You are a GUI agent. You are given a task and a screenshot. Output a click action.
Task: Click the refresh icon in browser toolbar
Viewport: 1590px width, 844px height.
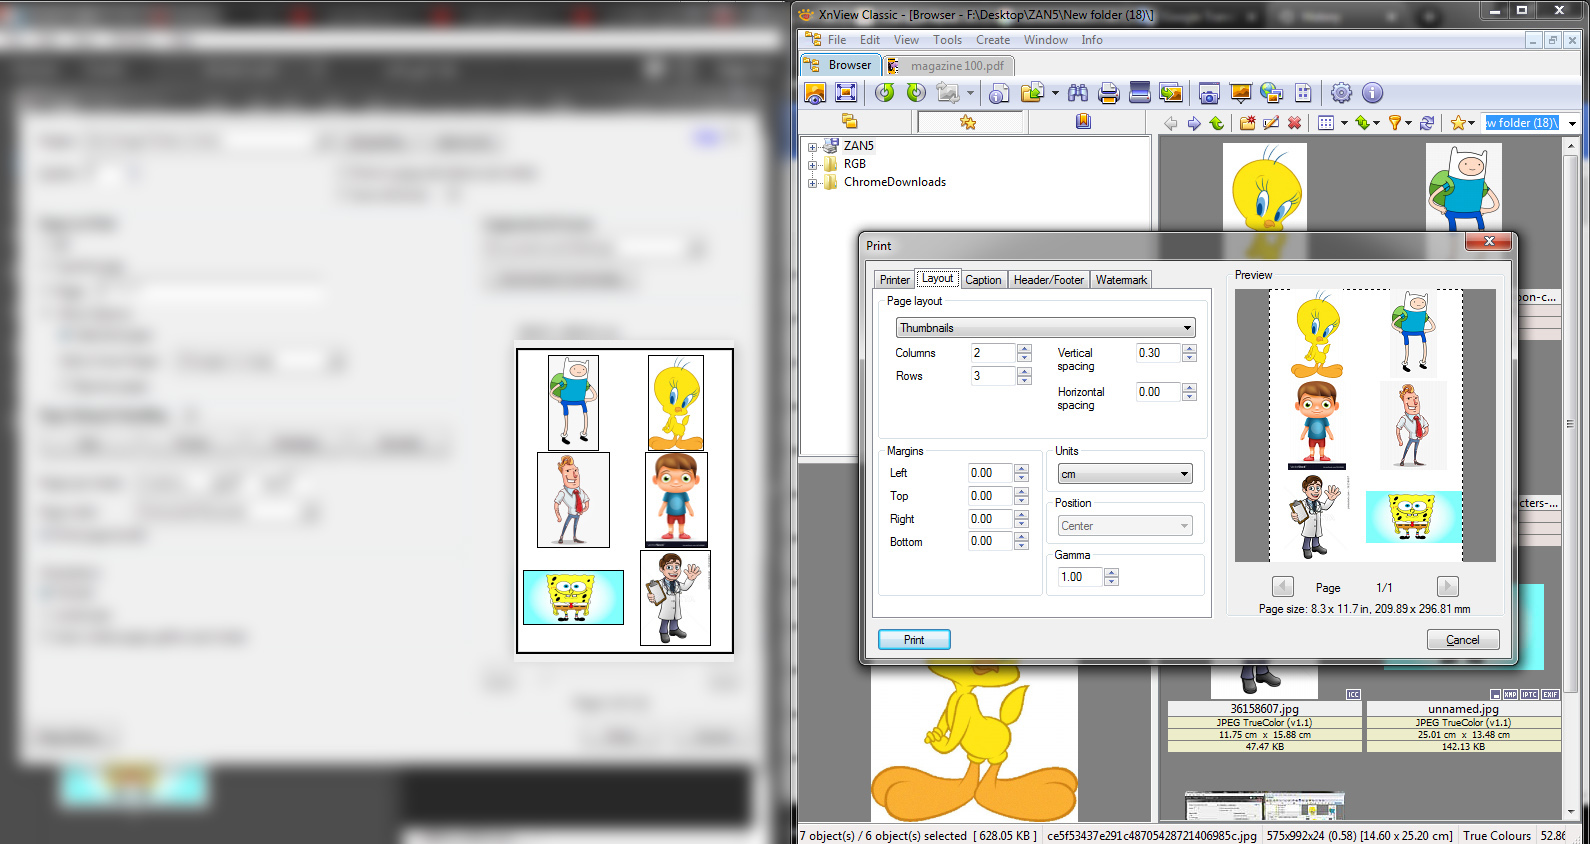1427,123
